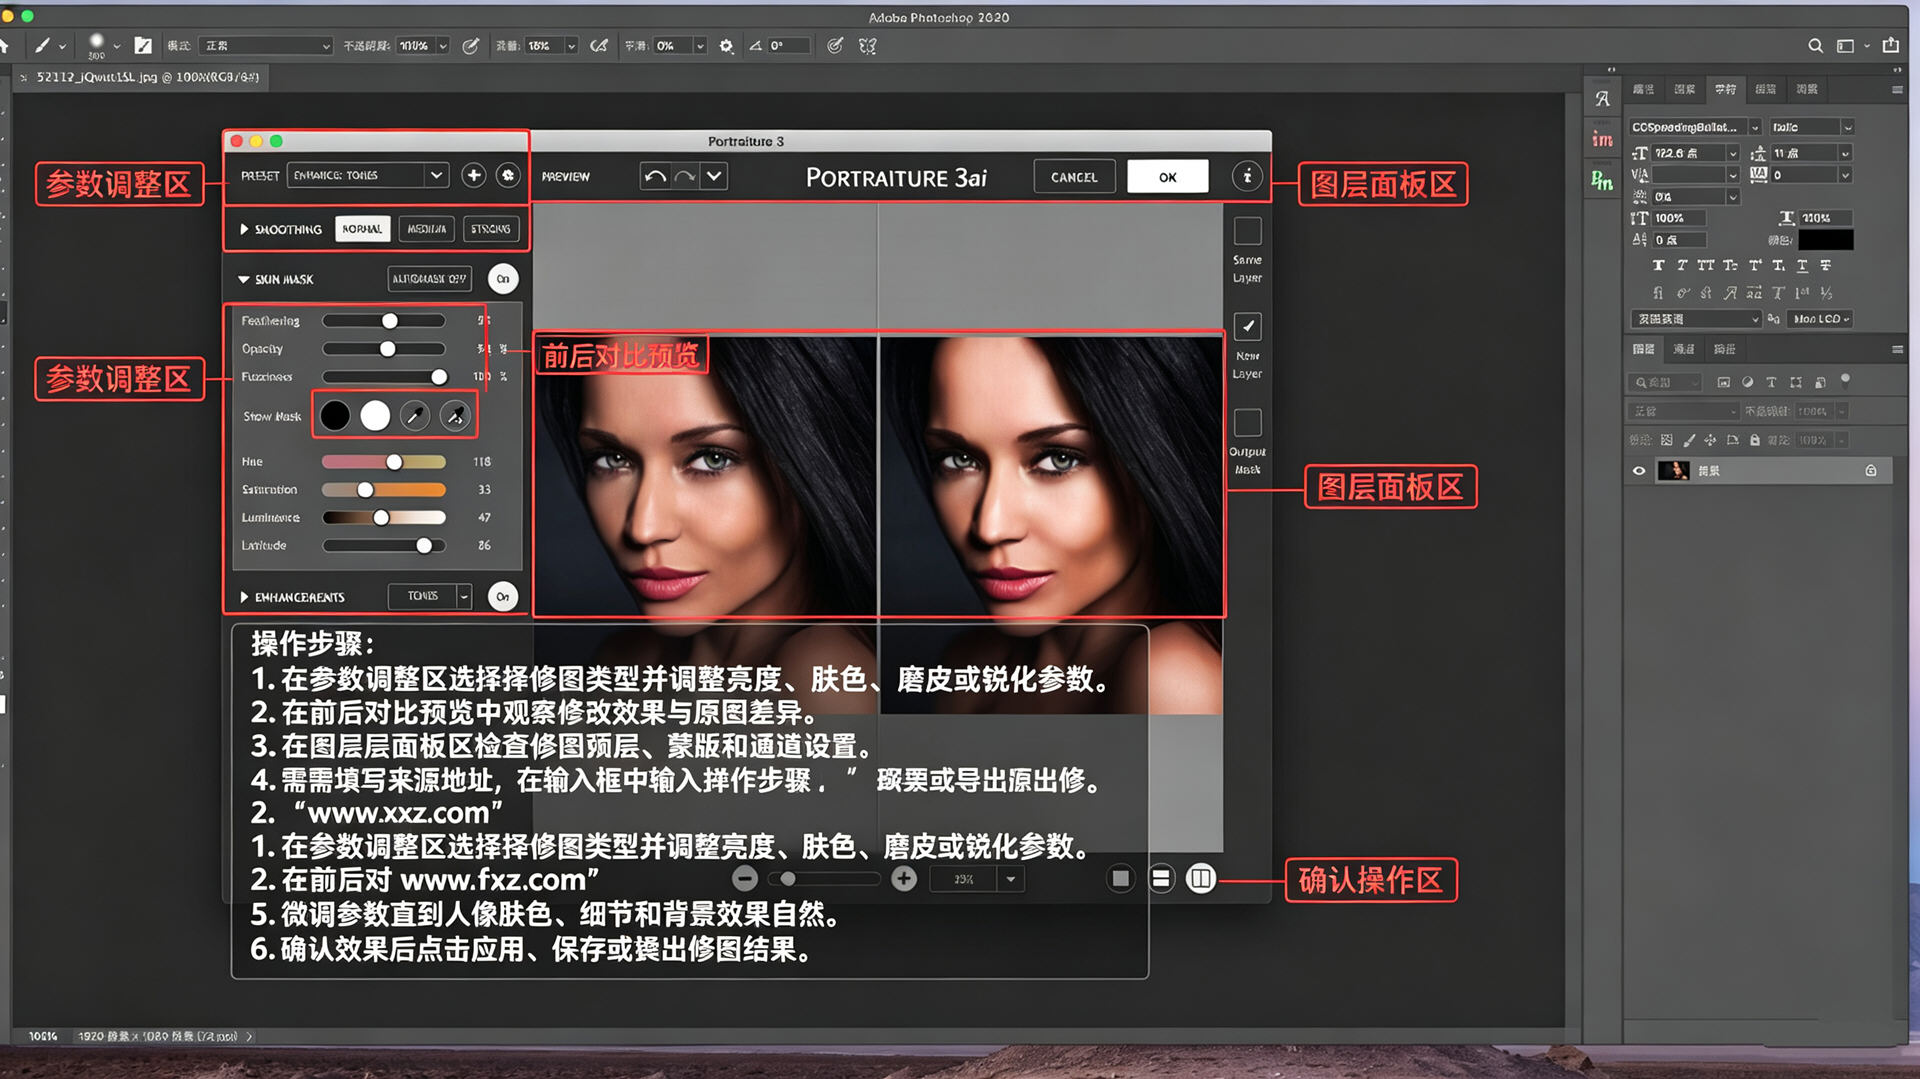Click the Share icon in Photoshop
This screenshot has height=1079, width=1920.
1891,45
